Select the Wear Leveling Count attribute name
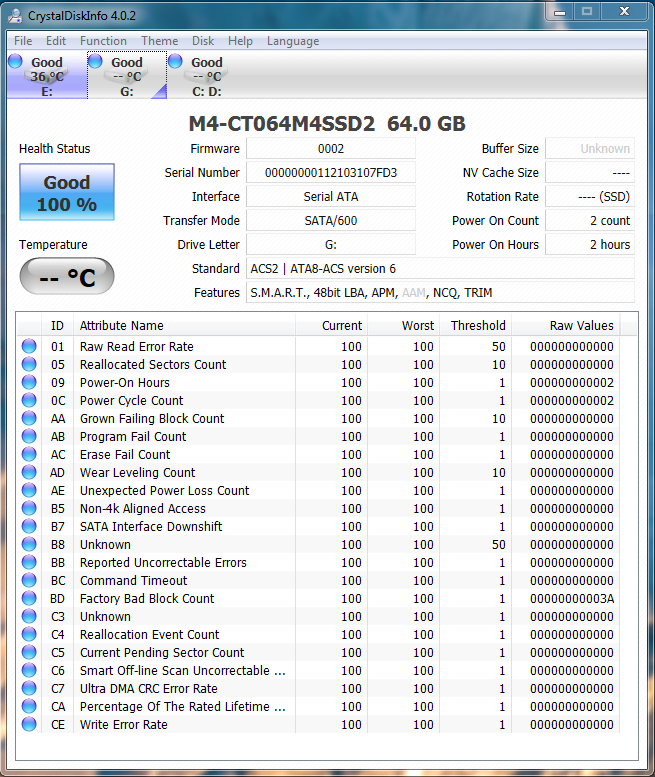 pyautogui.click(x=137, y=473)
